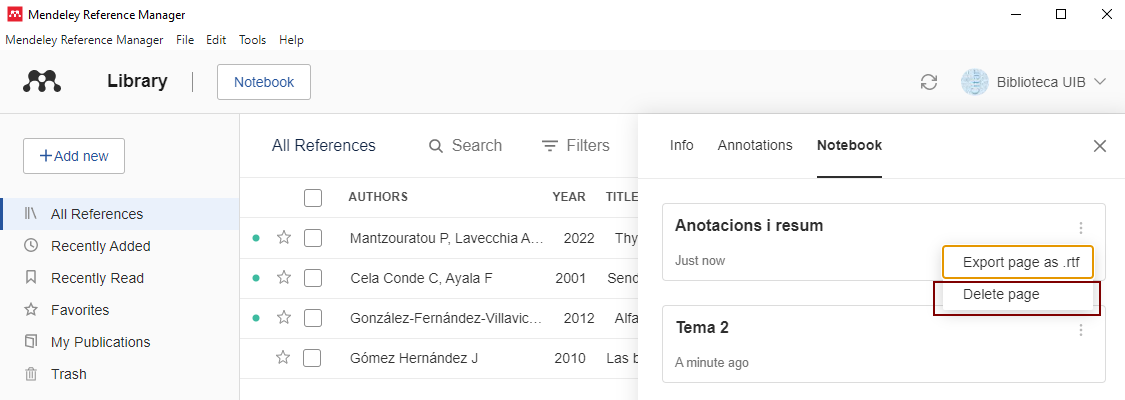Click the Recently Read bookmark icon
The height and width of the screenshot is (400, 1125).
[x=31, y=277]
